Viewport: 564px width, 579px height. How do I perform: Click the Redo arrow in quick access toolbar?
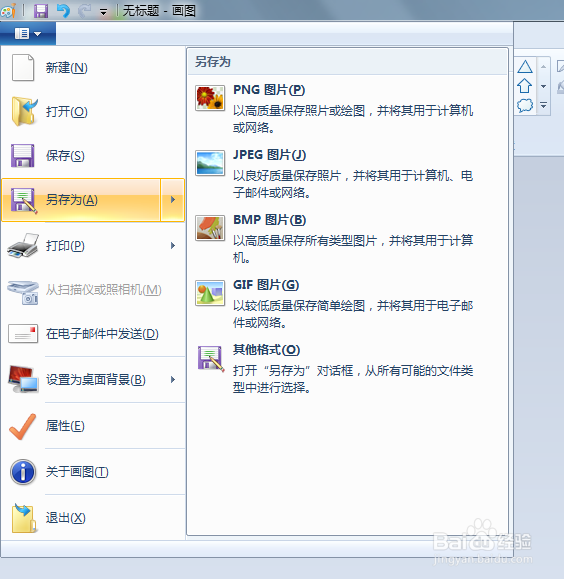(x=85, y=10)
